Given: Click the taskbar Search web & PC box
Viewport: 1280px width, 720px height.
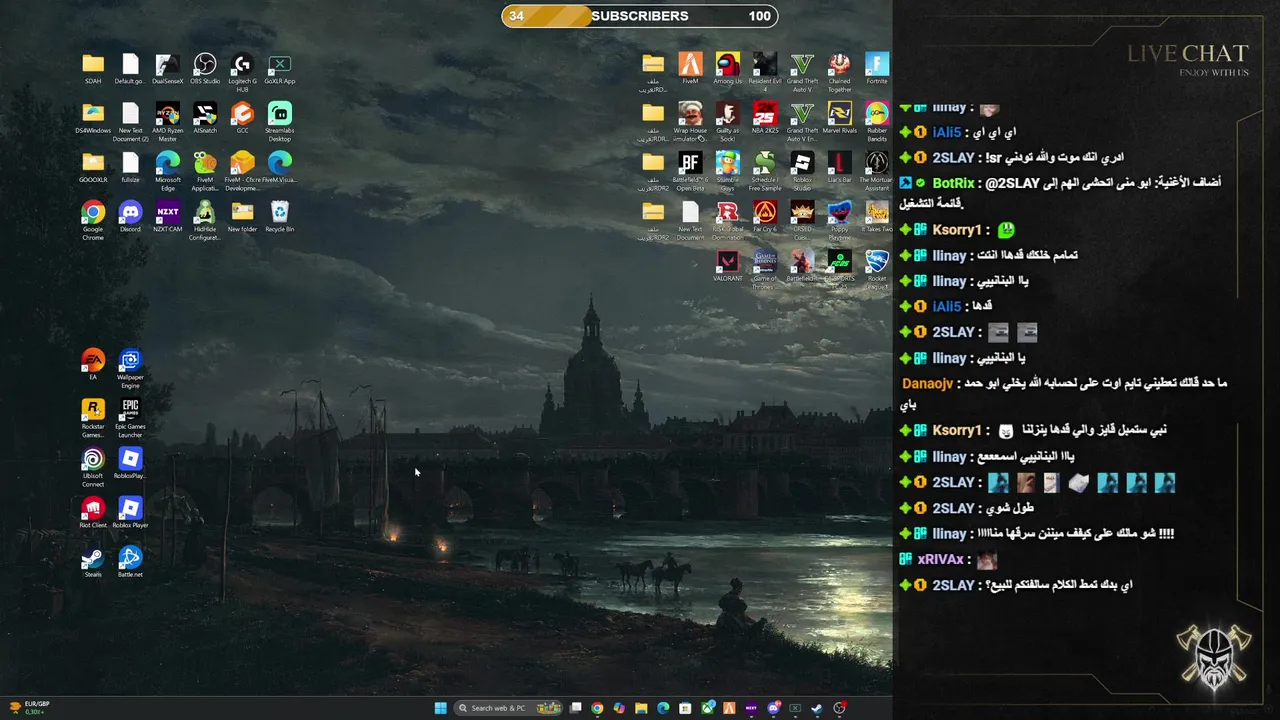Looking at the screenshot, I should point(508,708).
